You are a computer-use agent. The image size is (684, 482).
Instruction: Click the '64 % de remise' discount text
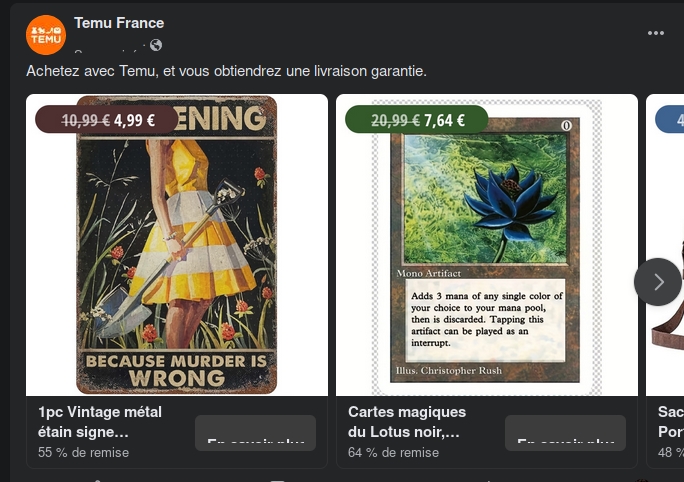point(393,452)
